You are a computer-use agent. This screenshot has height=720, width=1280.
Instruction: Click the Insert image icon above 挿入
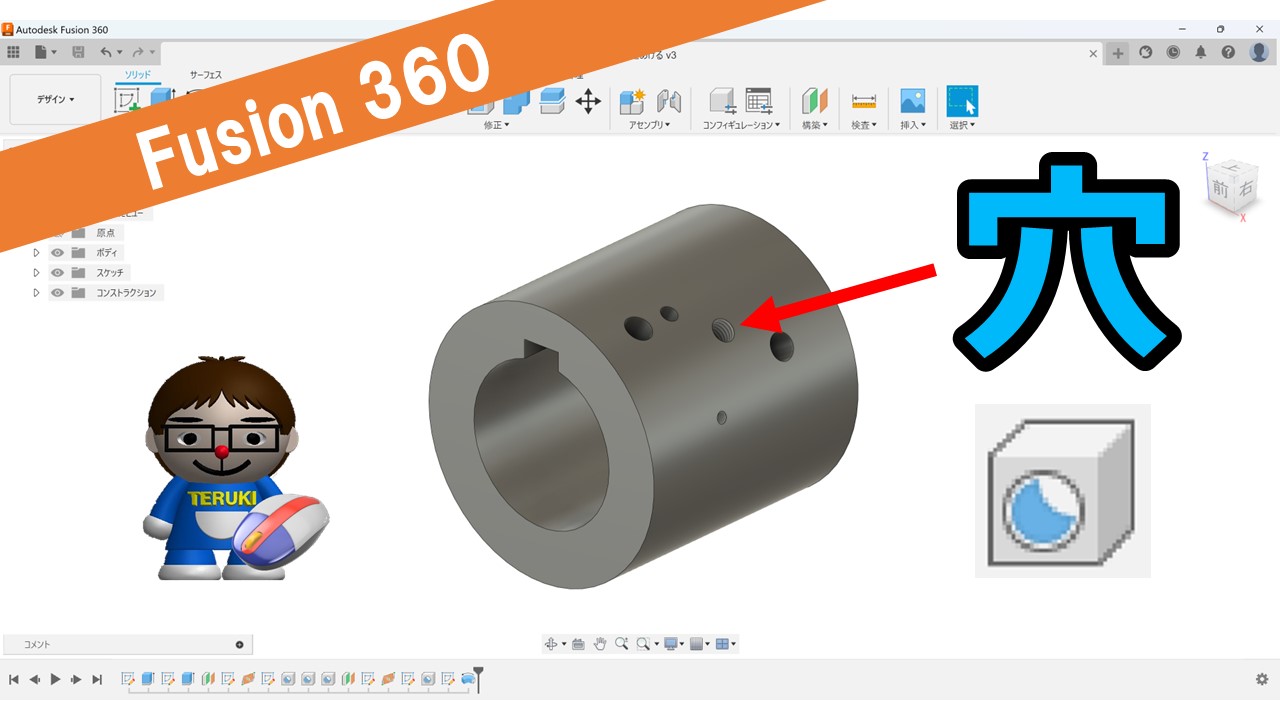pos(912,101)
